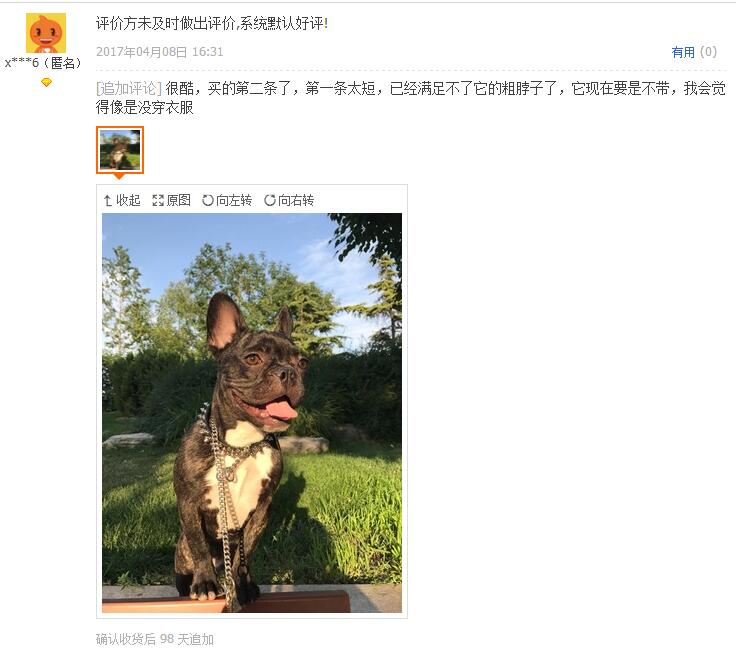The height and width of the screenshot is (651, 737).
Task: Click the rotate-right circular arrow icon
Action: [x=270, y=201]
